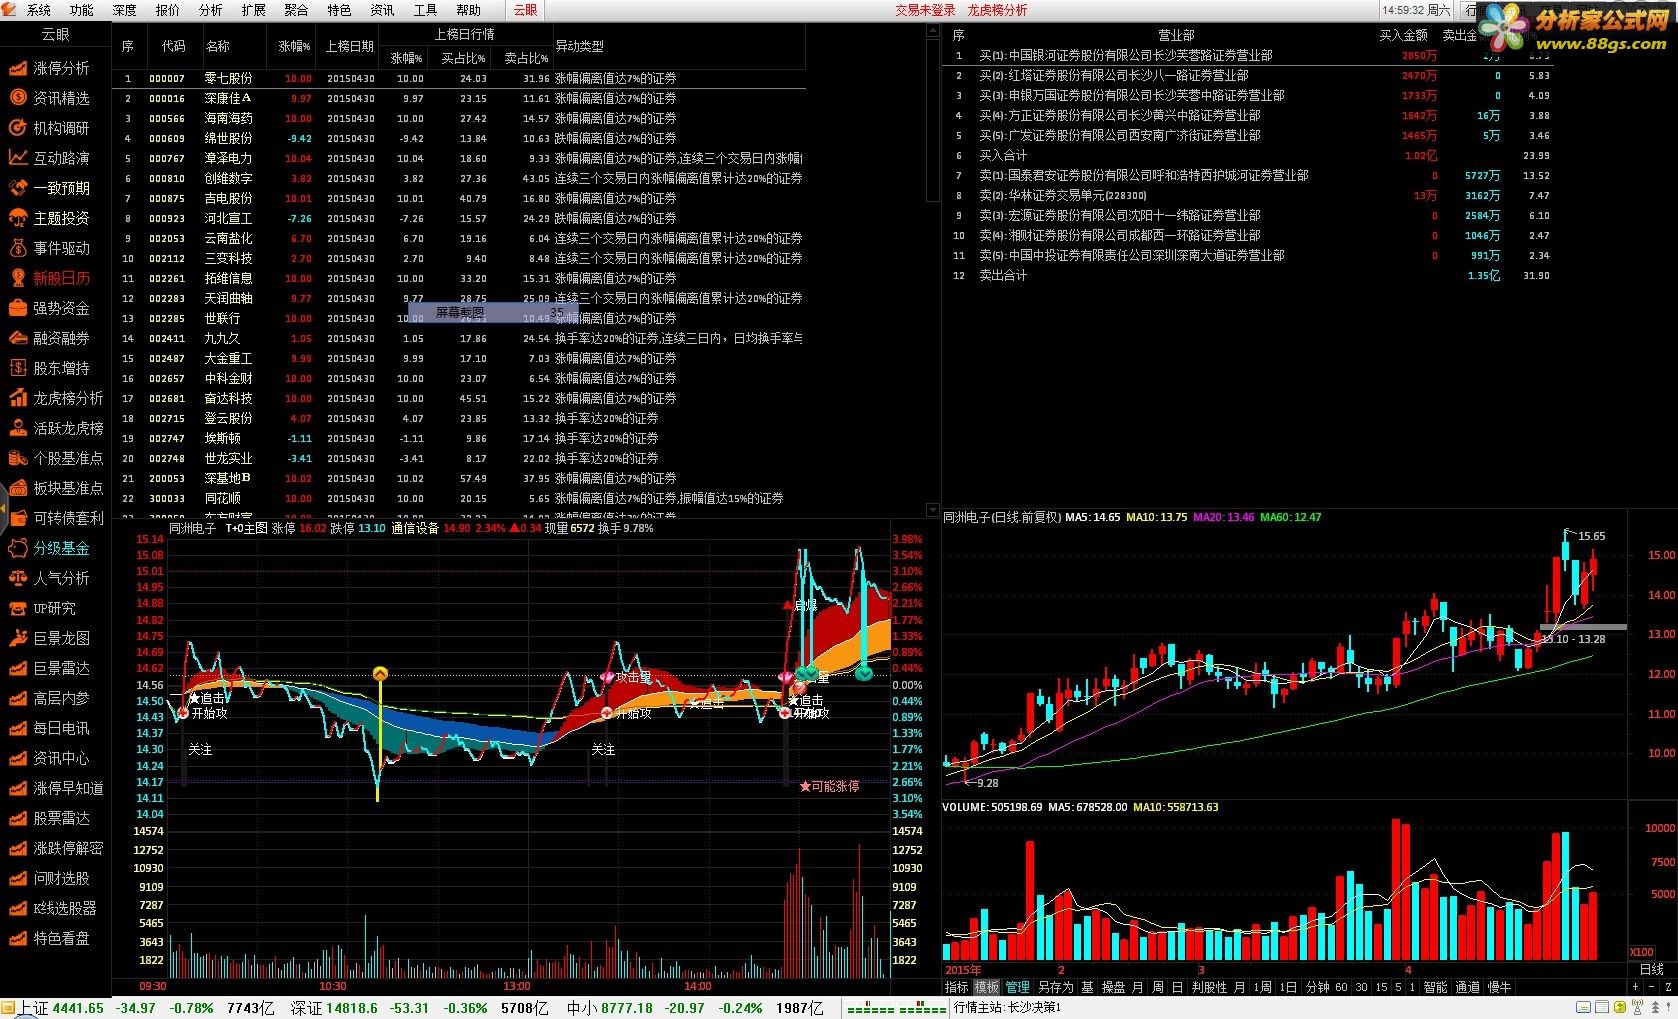The width and height of the screenshot is (1678, 1019).
Task: Select 新股日历 in the sidebar
Action: click(50, 278)
